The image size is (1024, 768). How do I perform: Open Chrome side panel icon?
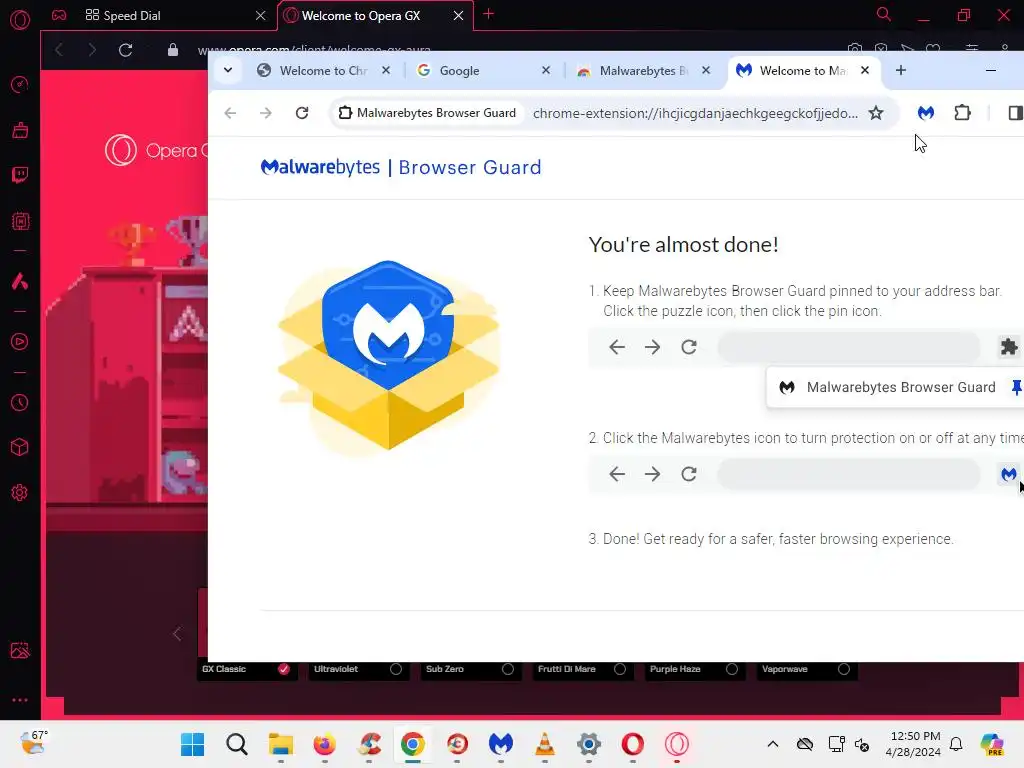coord(1014,113)
